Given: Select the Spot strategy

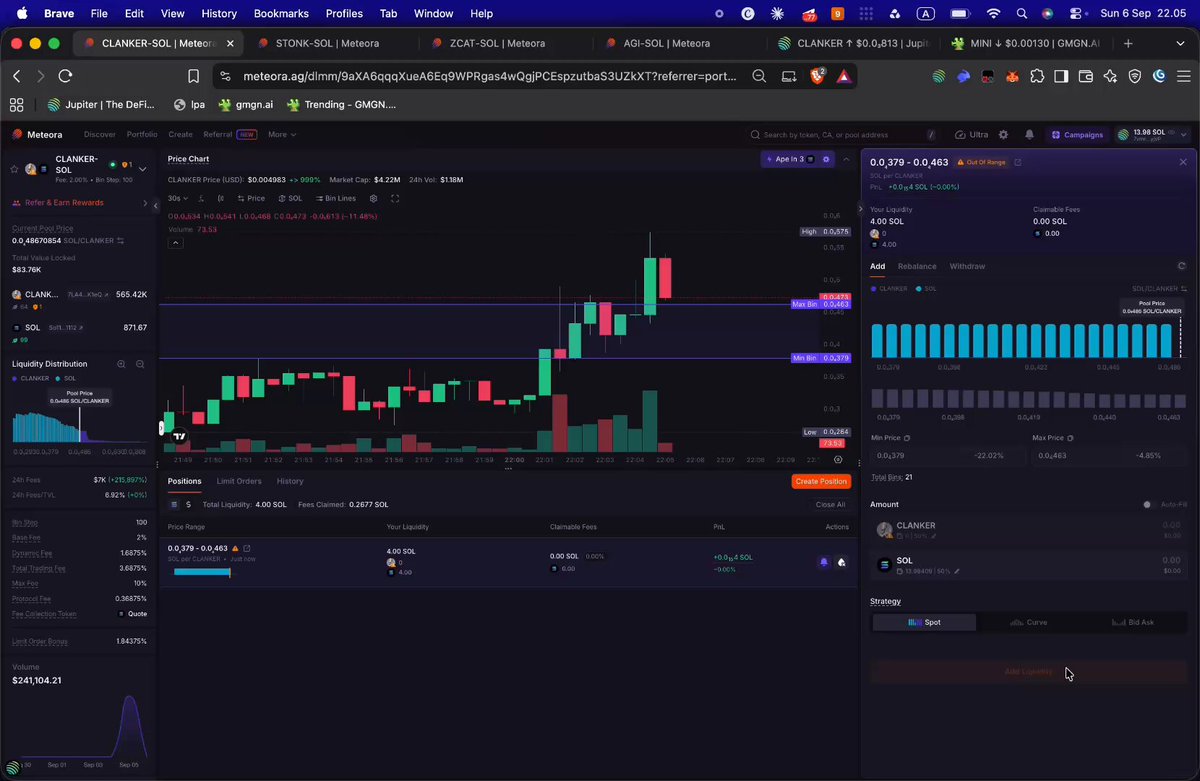Looking at the screenshot, I should click(x=924, y=622).
